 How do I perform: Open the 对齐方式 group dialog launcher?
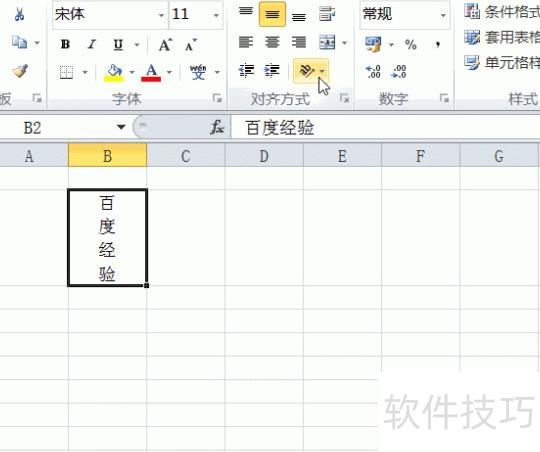[344, 99]
